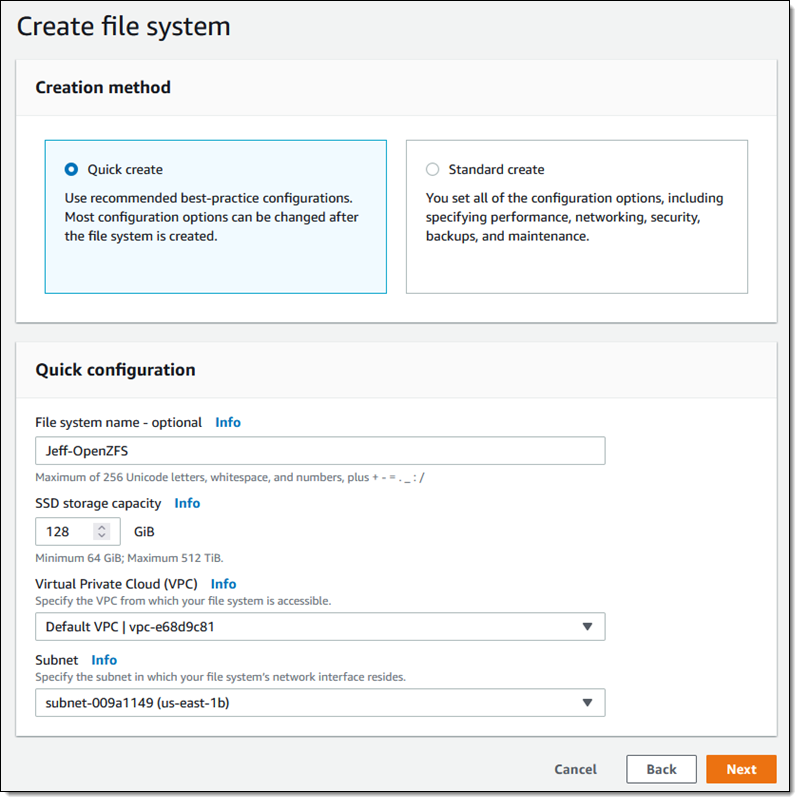The image size is (800, 802).
Task: Open the subnet-009a1149 selection box
Action: 320,703
